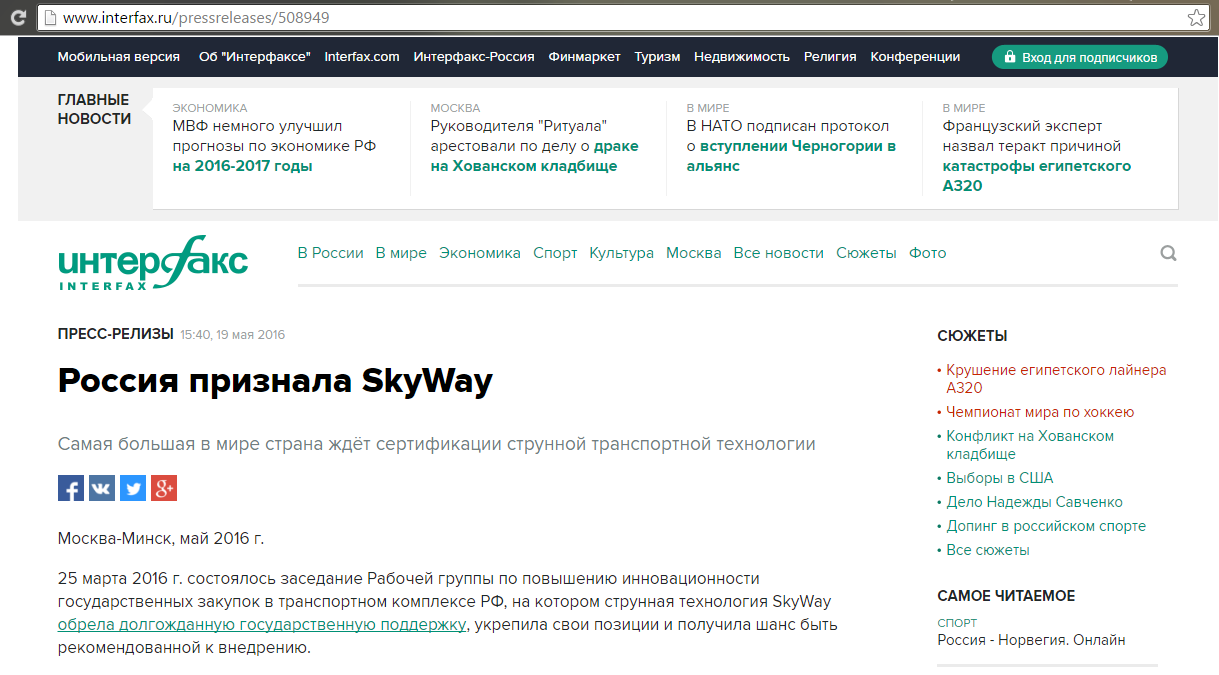Open the Сюжеты menu item
This screenshot has width=1219, height=675.
866,253
